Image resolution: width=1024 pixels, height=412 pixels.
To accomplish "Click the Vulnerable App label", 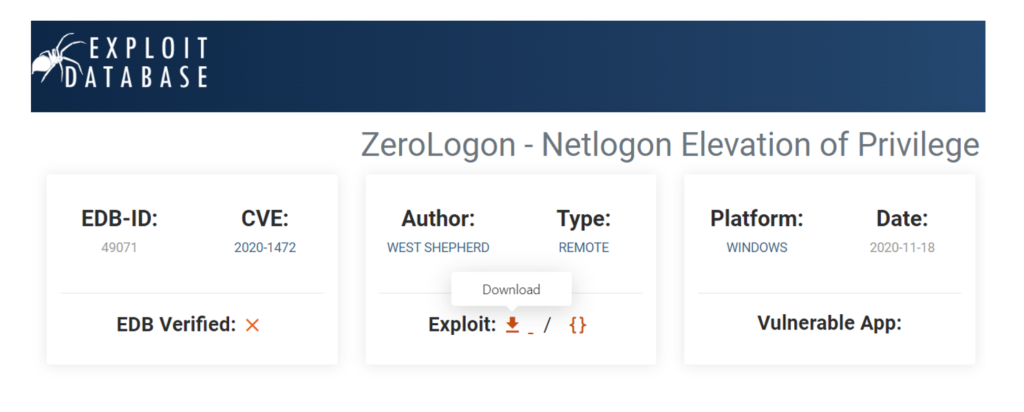I will point(829,323).
